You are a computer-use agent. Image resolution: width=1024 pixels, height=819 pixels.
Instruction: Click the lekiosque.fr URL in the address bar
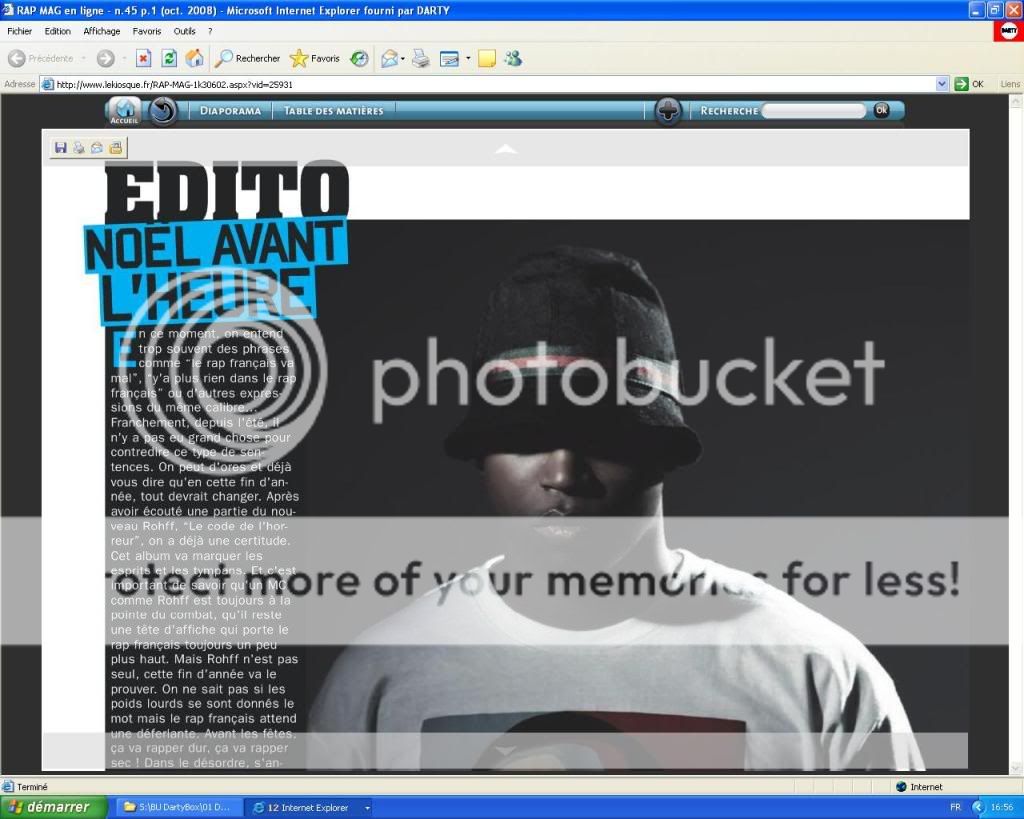pyautogui.click(x=174, y=84)
